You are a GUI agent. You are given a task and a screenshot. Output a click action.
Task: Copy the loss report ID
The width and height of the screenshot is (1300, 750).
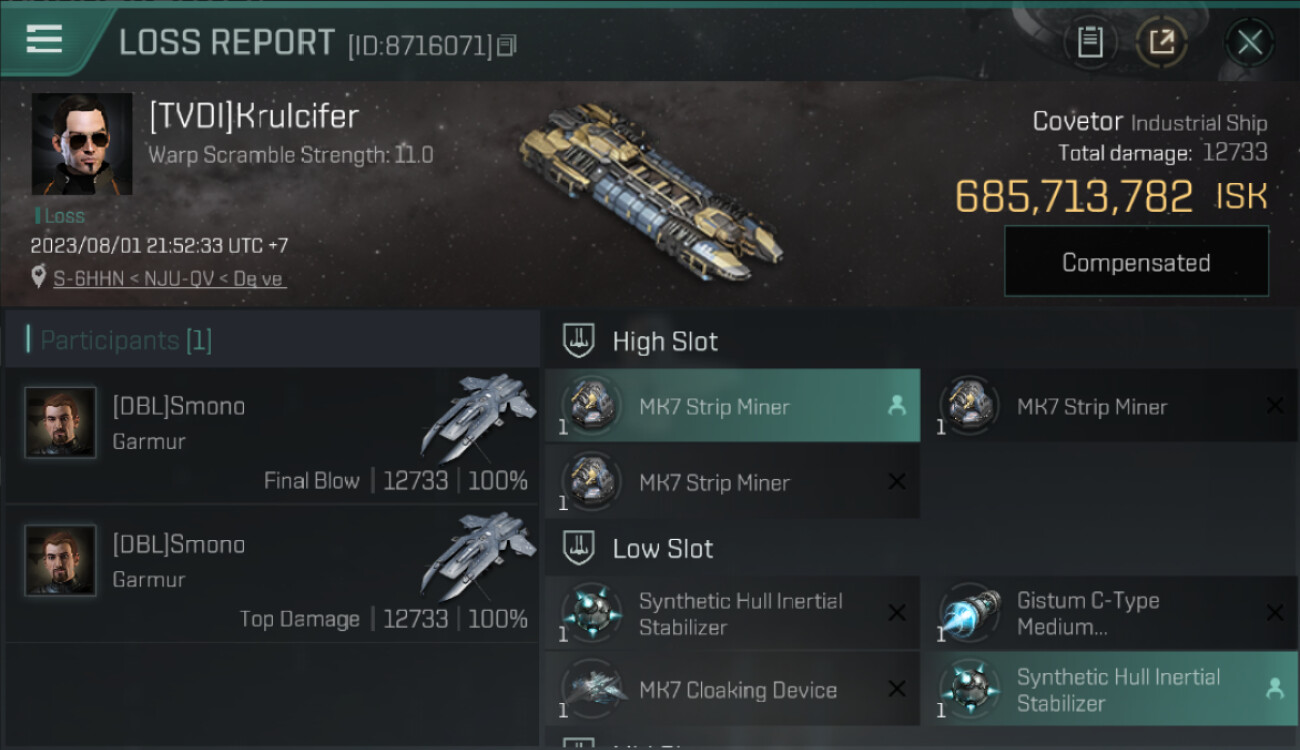[x=507, y=45]
